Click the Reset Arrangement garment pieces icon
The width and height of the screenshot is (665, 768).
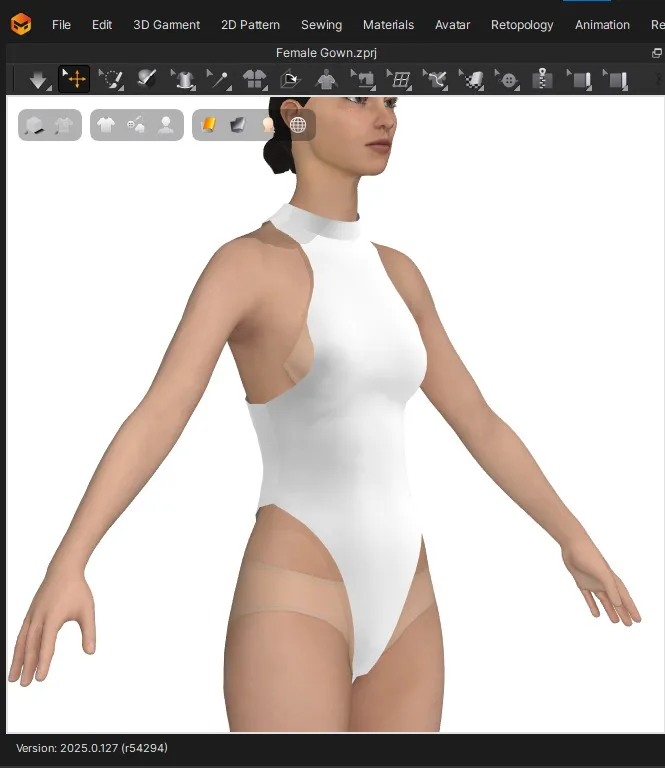click(255, 79)
